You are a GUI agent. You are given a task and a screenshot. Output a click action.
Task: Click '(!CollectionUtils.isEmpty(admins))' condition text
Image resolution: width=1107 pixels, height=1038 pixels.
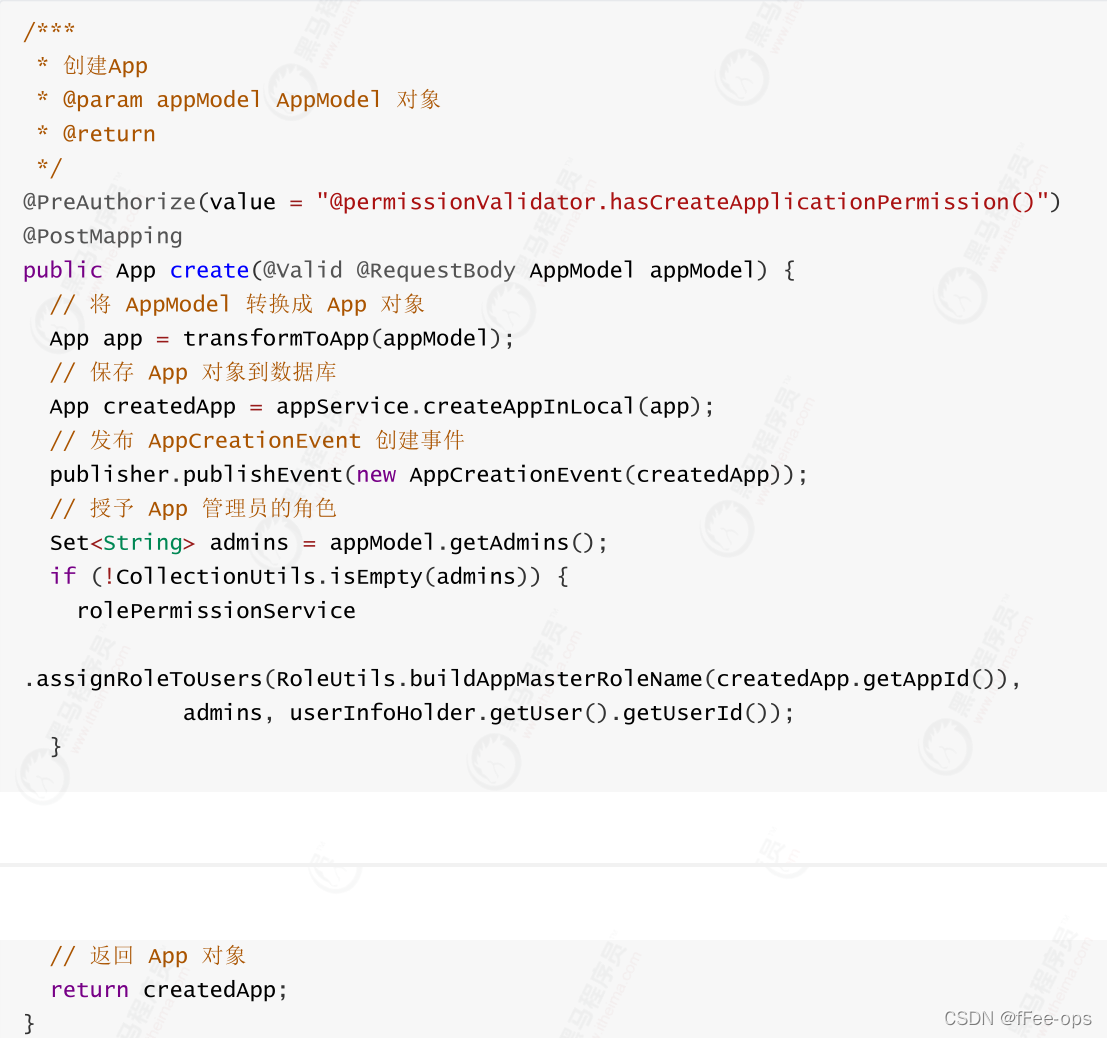tap(316, 576)
